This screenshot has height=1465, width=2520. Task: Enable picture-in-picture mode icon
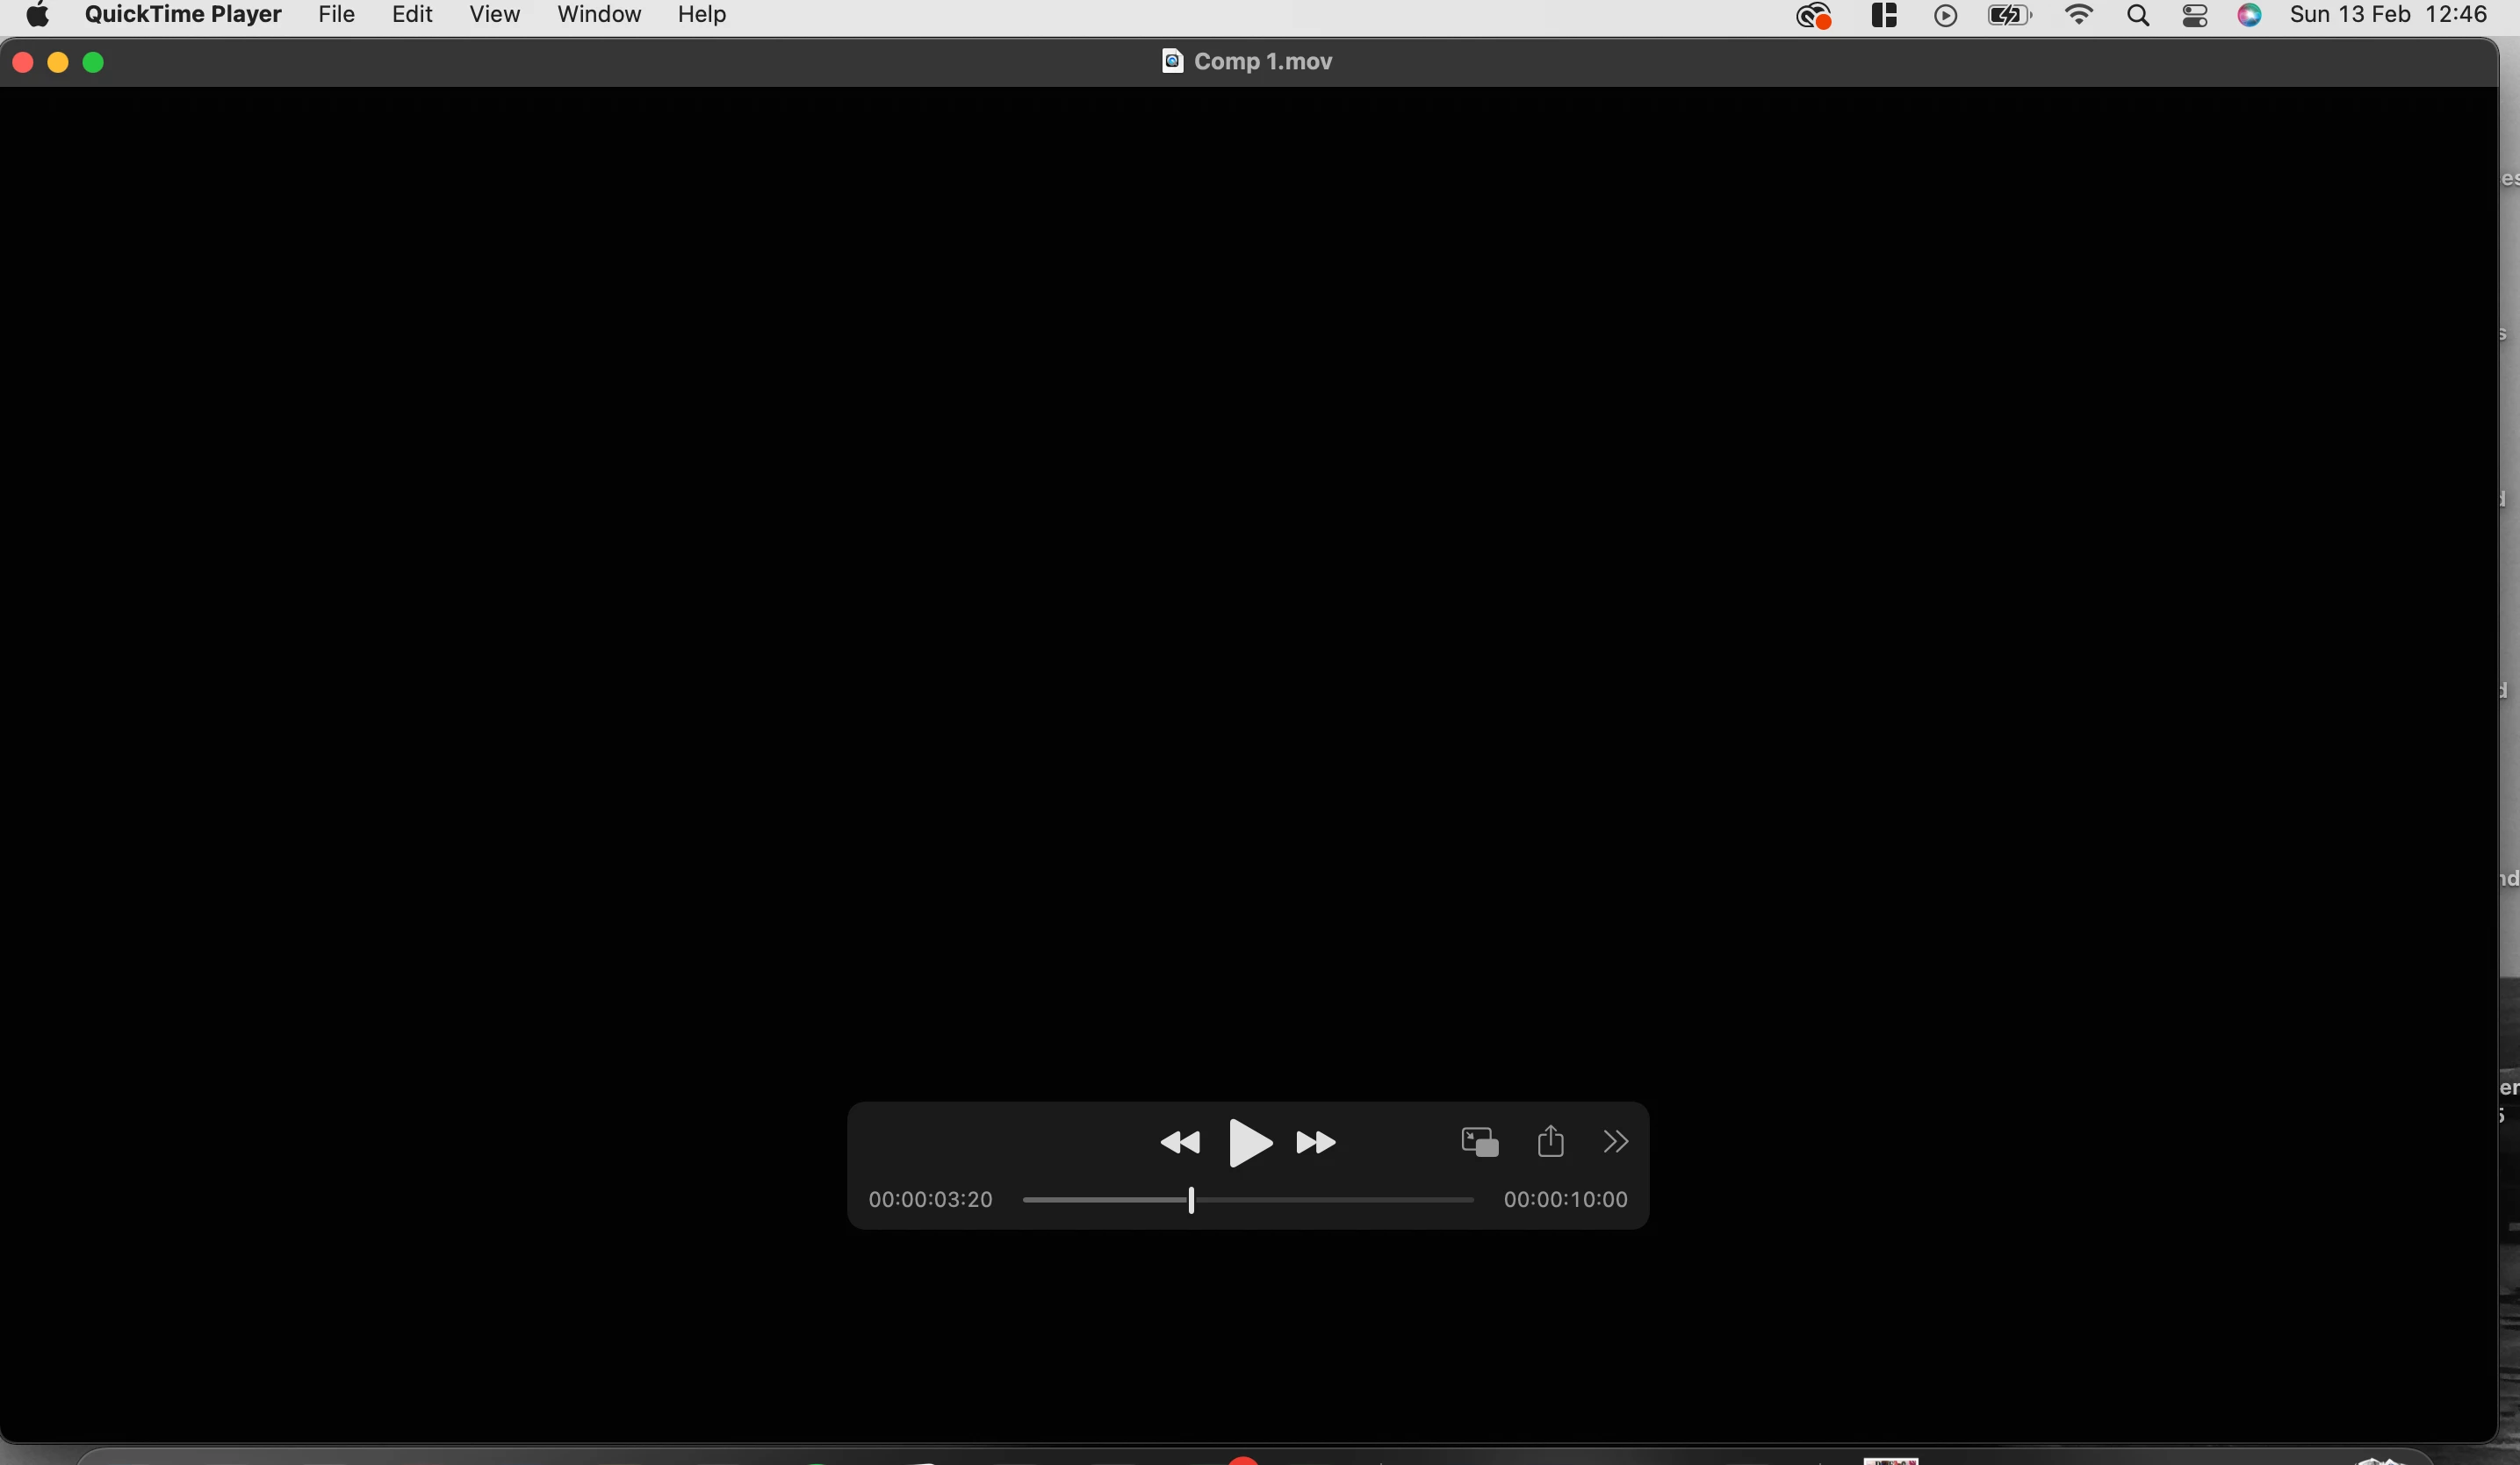tap(1479, 1141)
